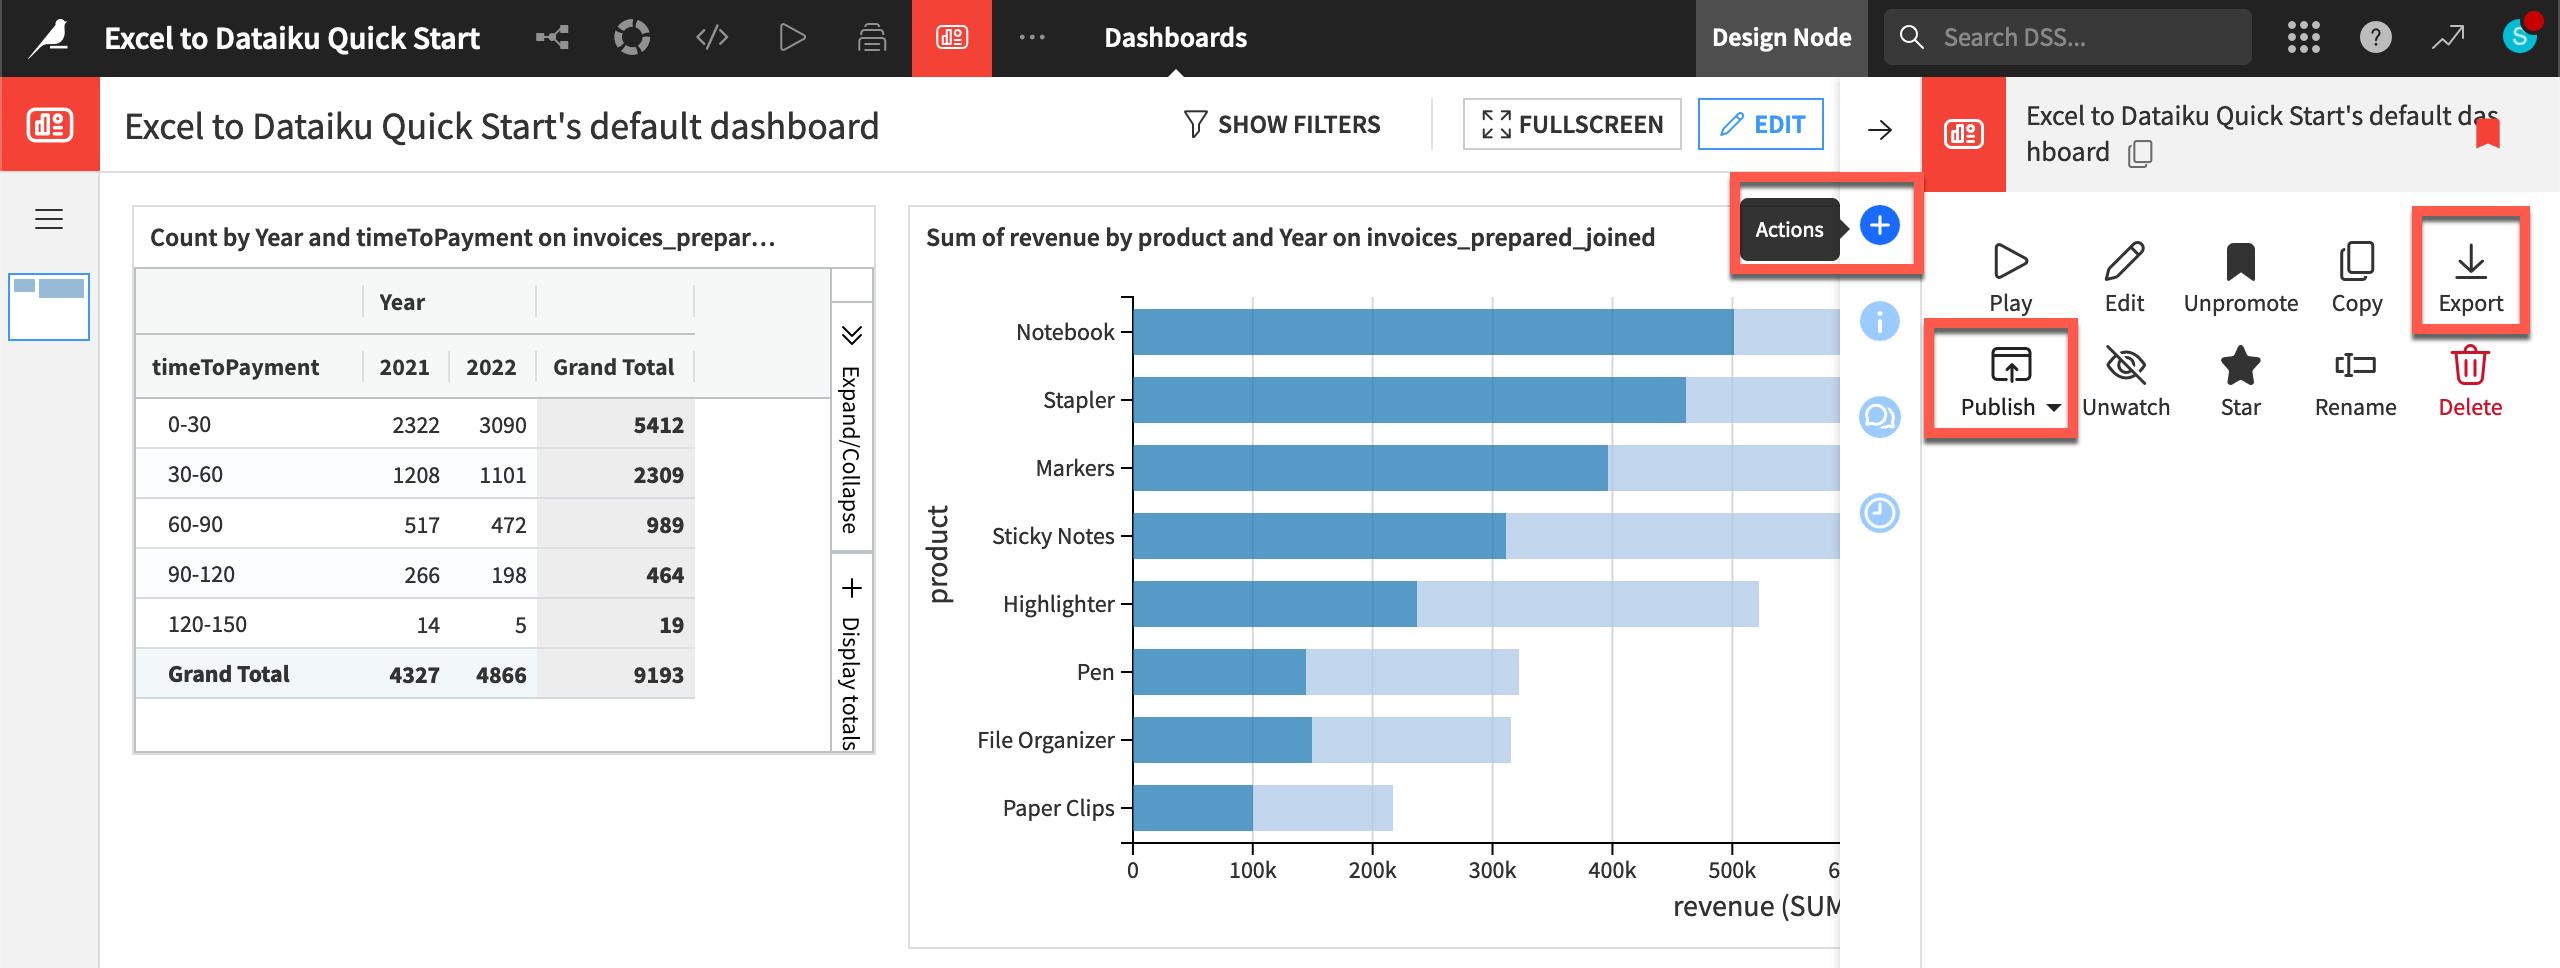
Task: Click the Edit pencil action
Action: pyautogui.click(x=2125, y=278)
